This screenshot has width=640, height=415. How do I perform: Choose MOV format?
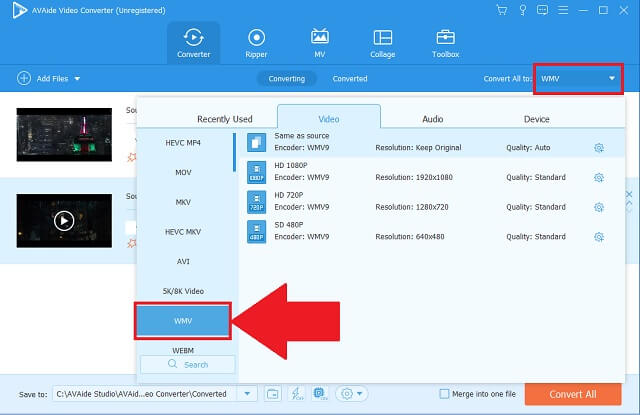[183, 173]
